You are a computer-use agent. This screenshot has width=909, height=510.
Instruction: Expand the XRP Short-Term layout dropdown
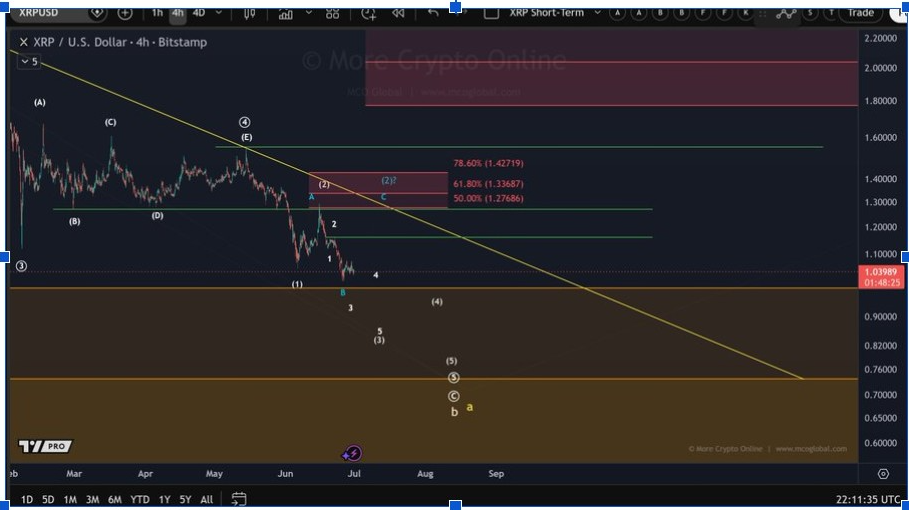tap(598, 13)
